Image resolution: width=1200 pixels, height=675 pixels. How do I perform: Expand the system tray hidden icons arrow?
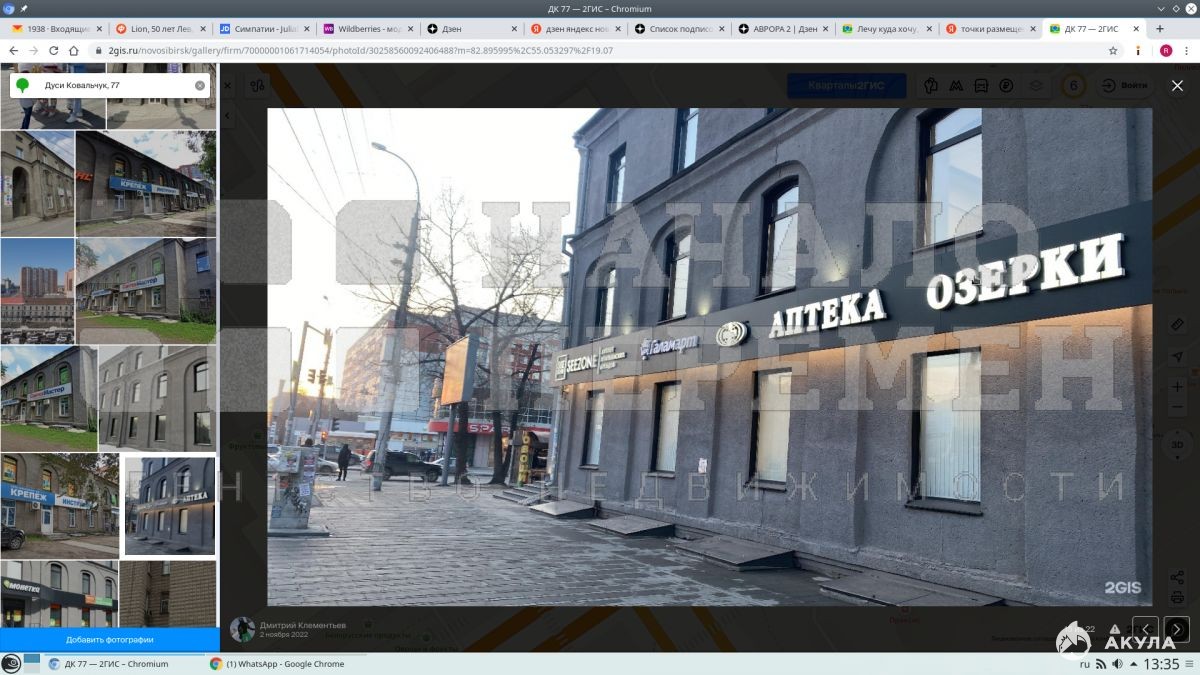point(1133,665)
